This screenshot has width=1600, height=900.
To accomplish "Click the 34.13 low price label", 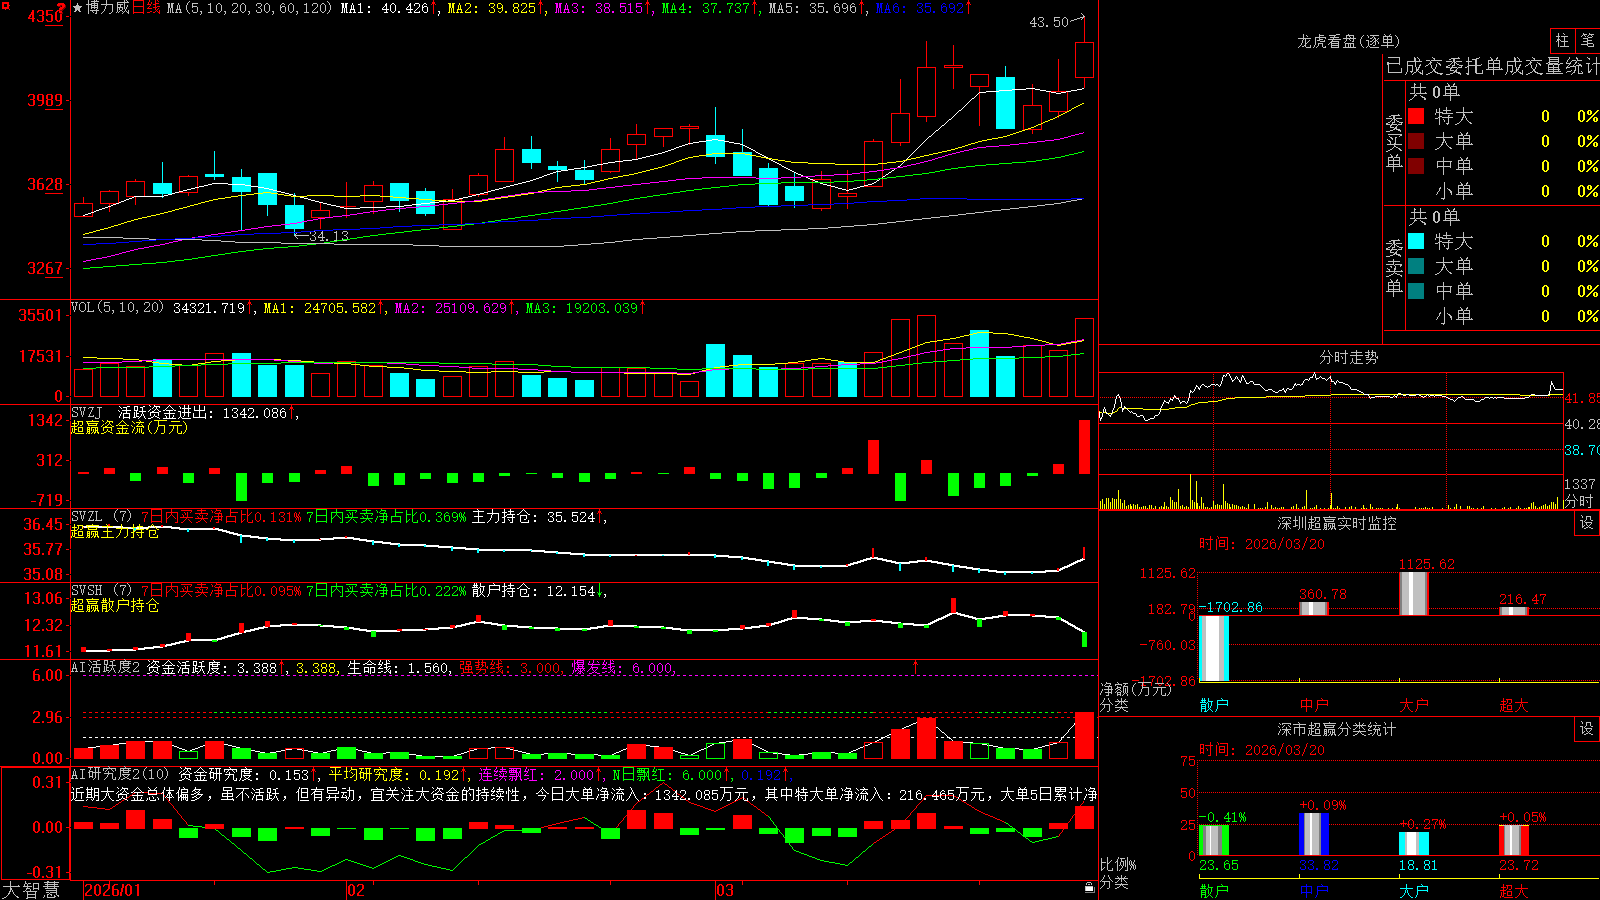I will point(329,236).
